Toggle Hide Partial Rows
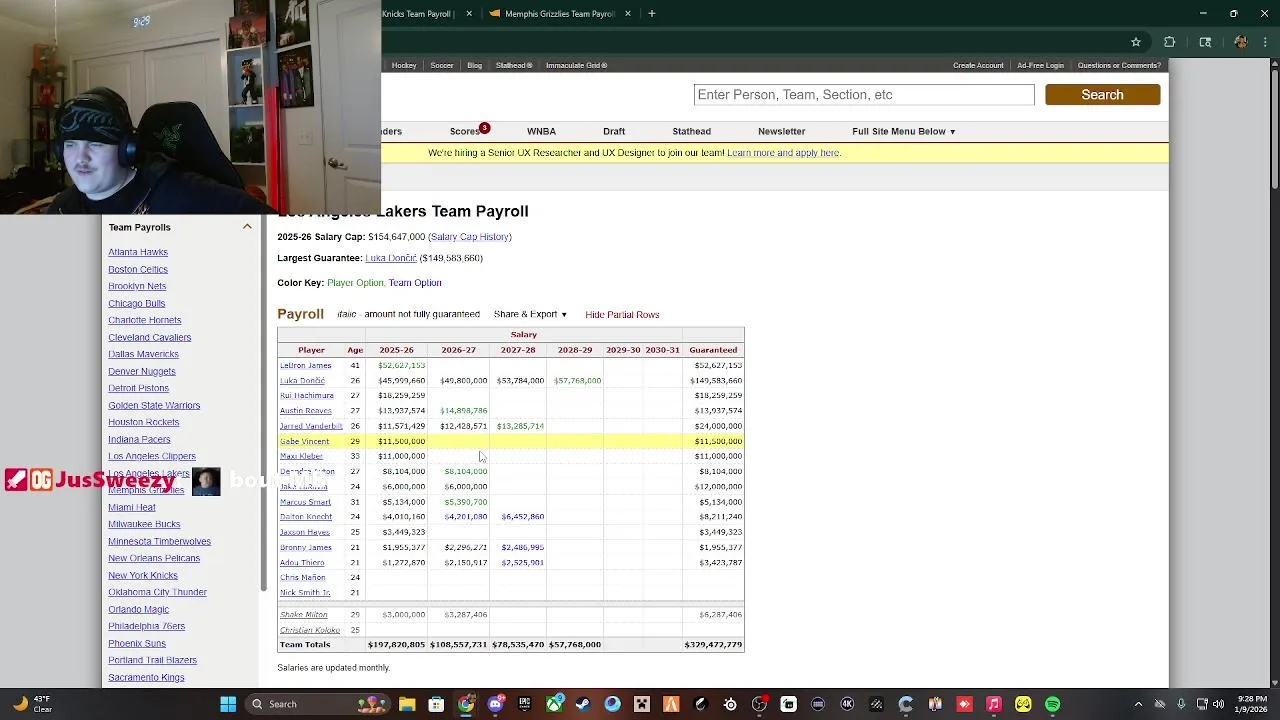This screenshot has width=1280, height=720. click(x=622, y=314)
